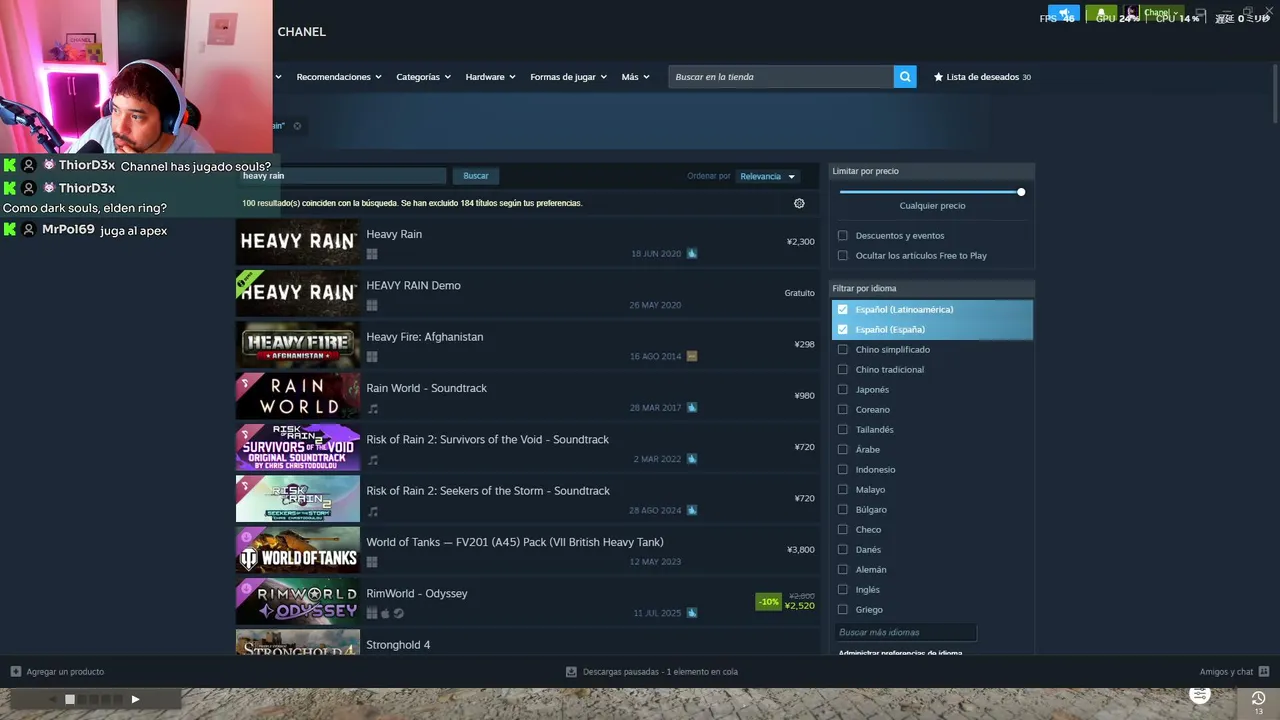The width and height of the screenshot is (1280, 720).
Task: Open Lista de deseados wishlist
Action: [982, 77]
